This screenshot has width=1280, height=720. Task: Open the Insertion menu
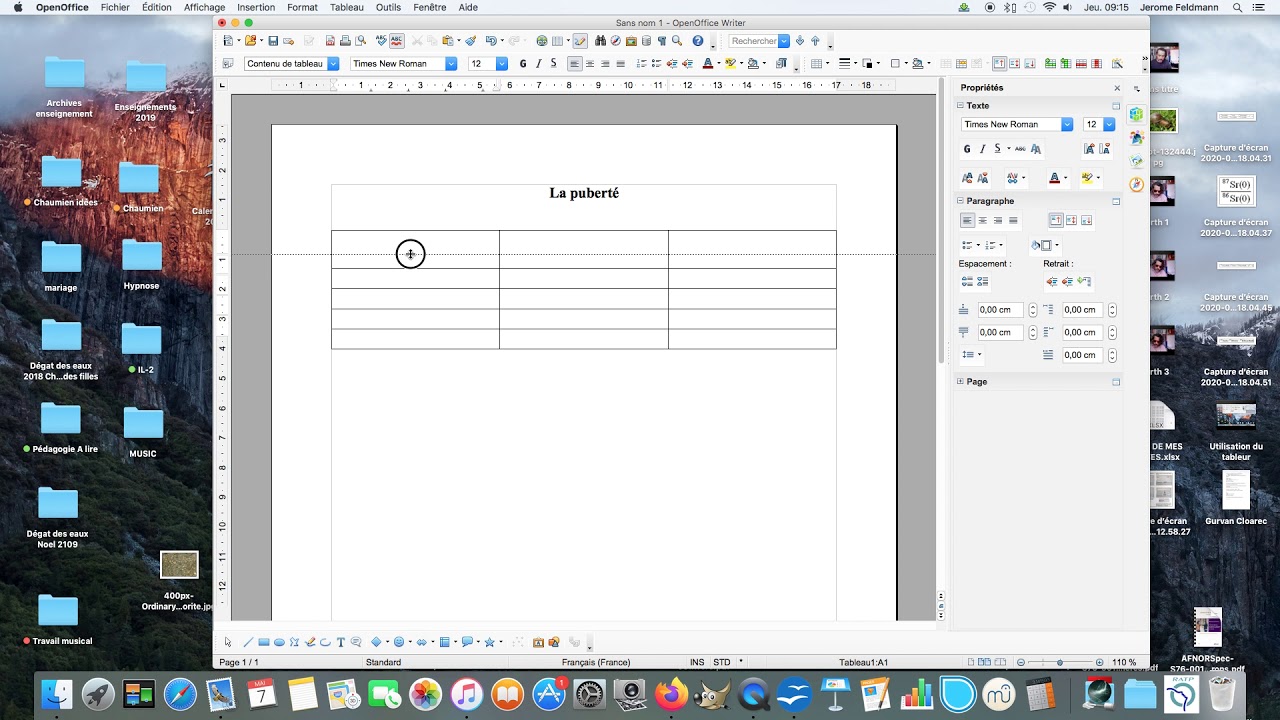tap(256, 7)
